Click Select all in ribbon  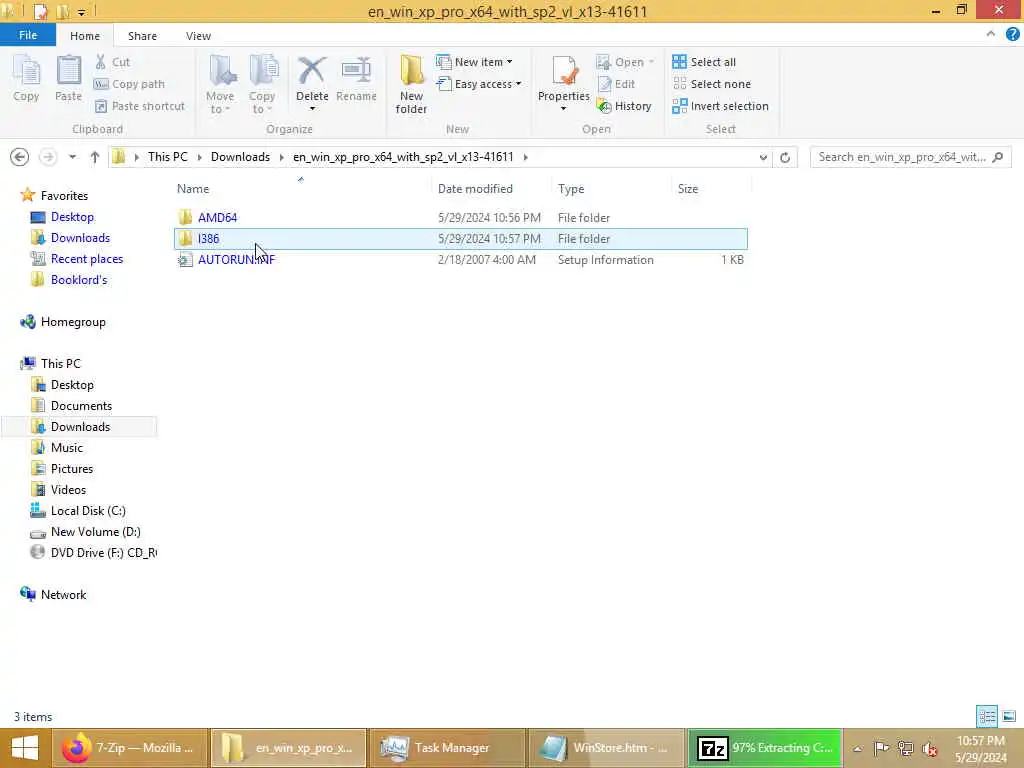point(704,62)
